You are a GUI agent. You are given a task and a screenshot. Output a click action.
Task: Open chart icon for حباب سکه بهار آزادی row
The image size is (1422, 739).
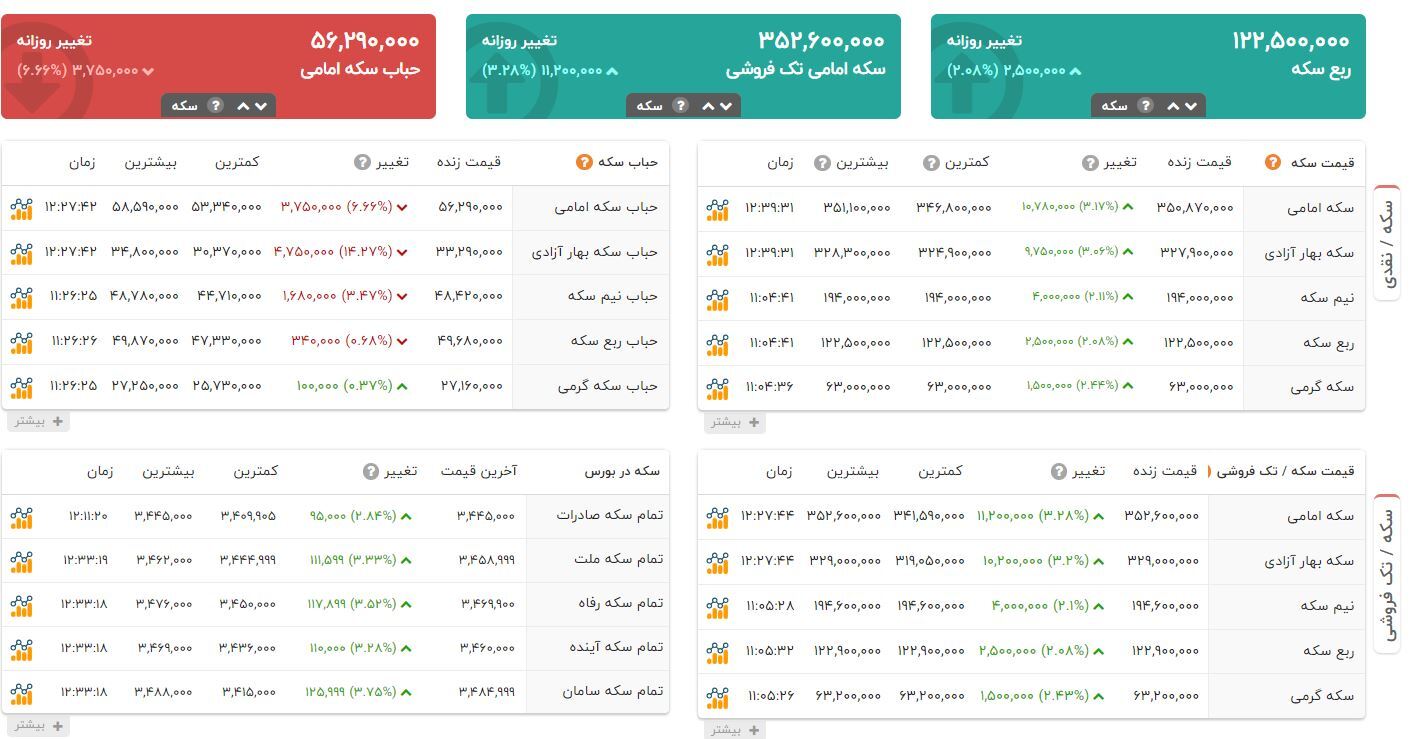tap(21, 253)
